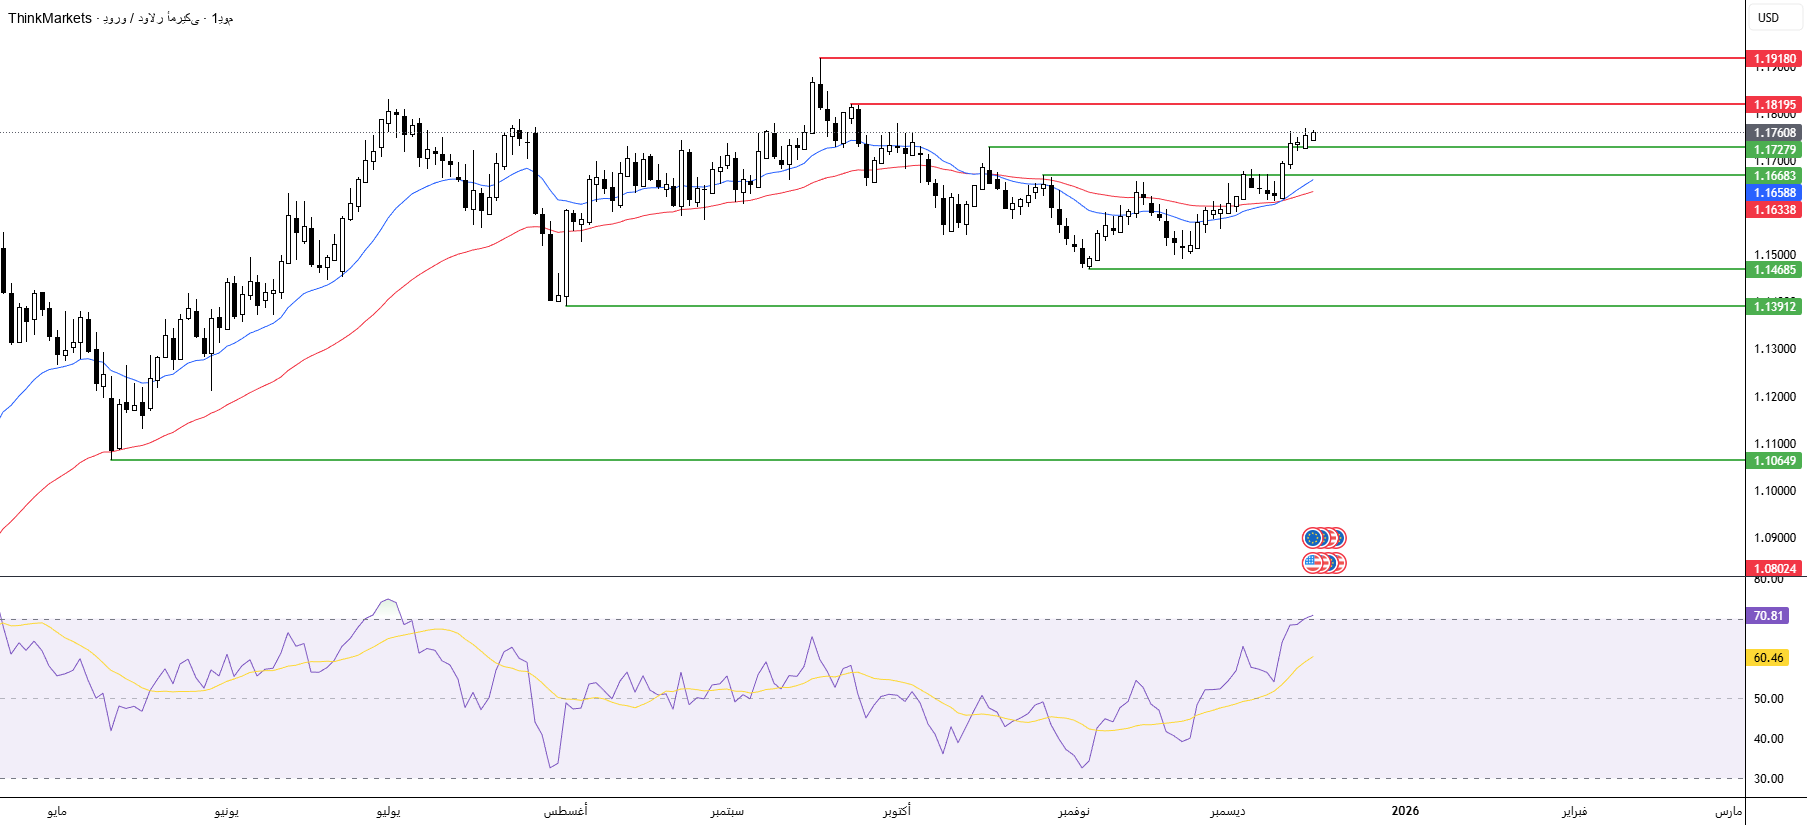Select the green 1.14685 support label
This screenshot has height=825, width=1807.
(1774, 270)
